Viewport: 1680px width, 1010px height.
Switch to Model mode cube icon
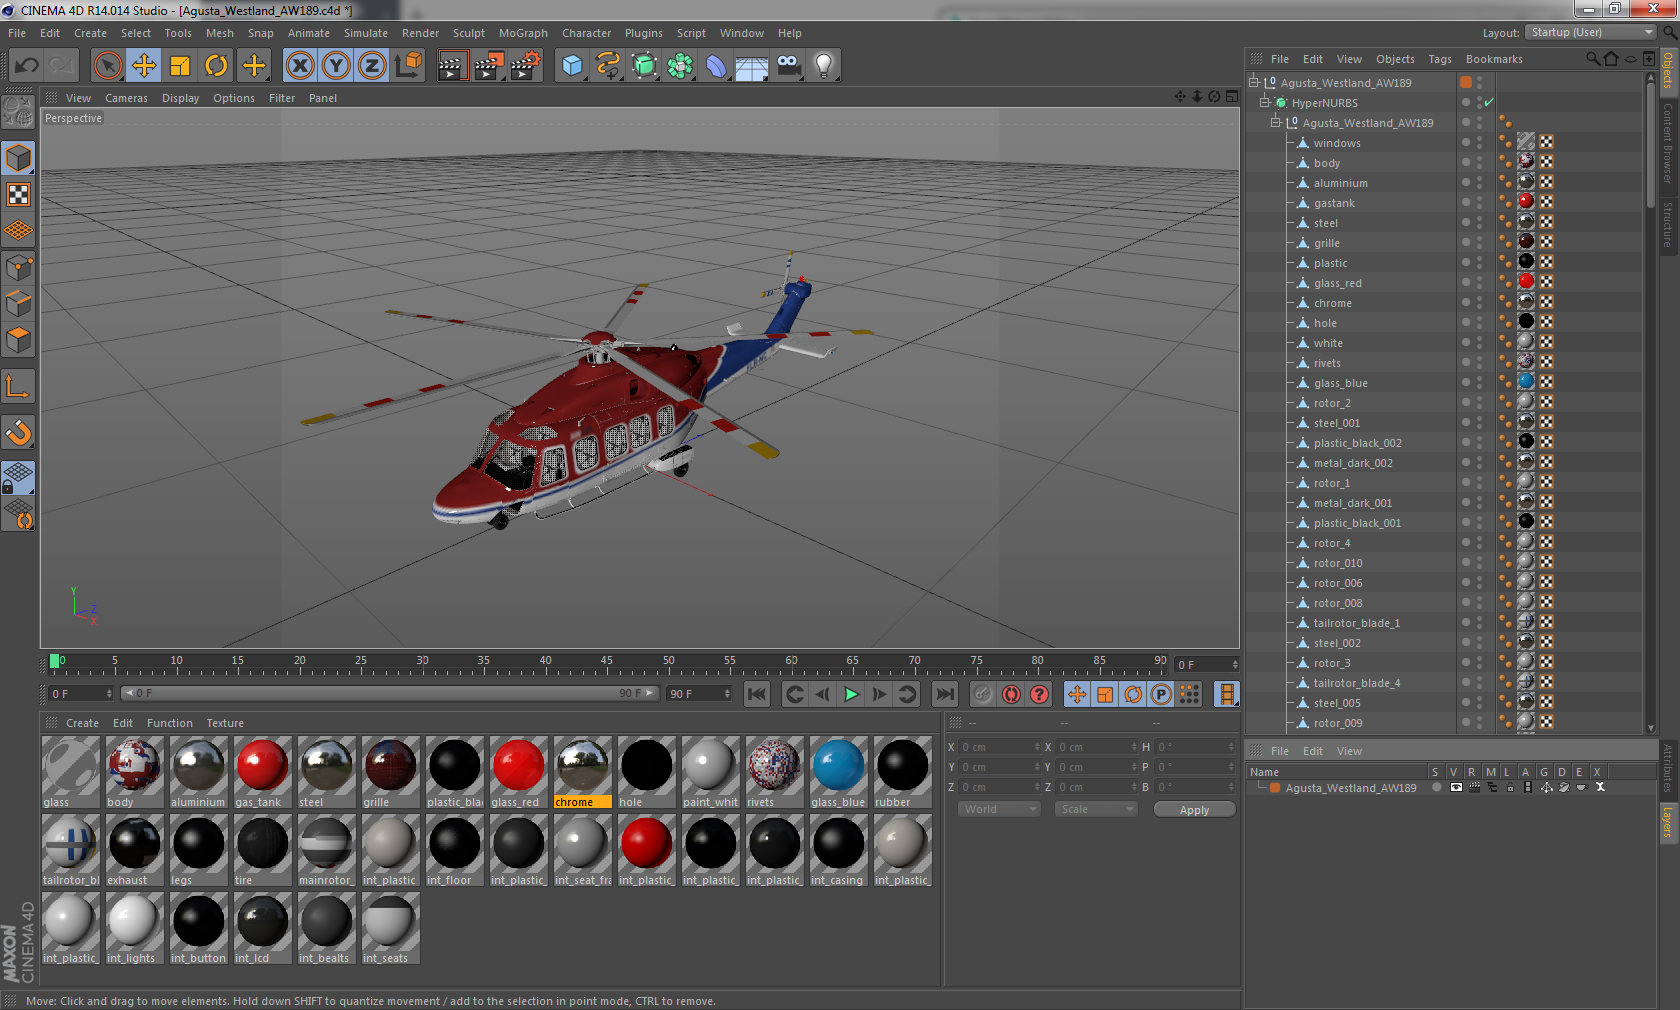tap(19, 158)
